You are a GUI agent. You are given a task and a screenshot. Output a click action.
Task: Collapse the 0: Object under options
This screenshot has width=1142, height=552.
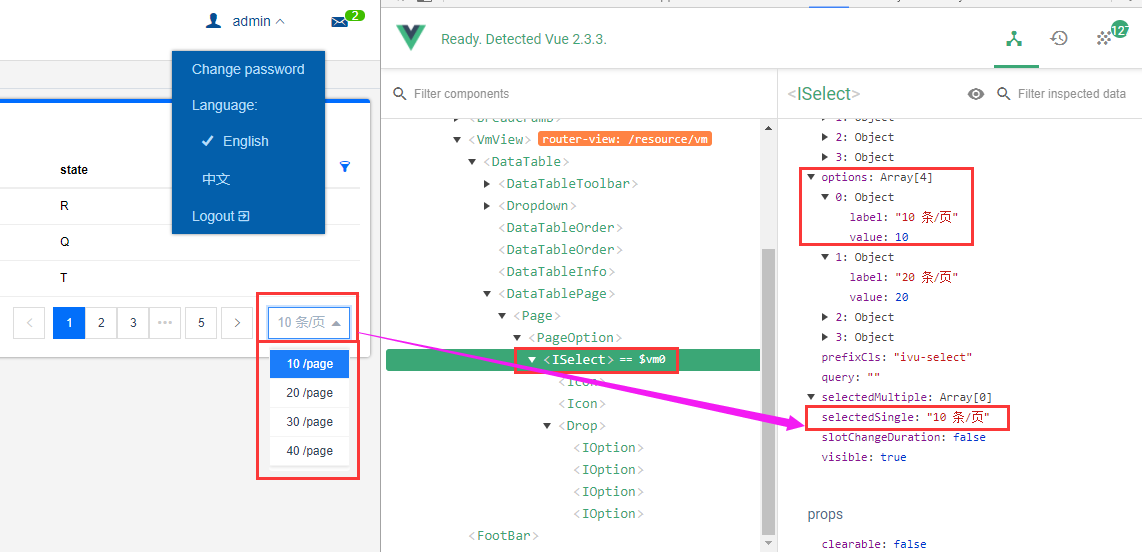(825, 197)
